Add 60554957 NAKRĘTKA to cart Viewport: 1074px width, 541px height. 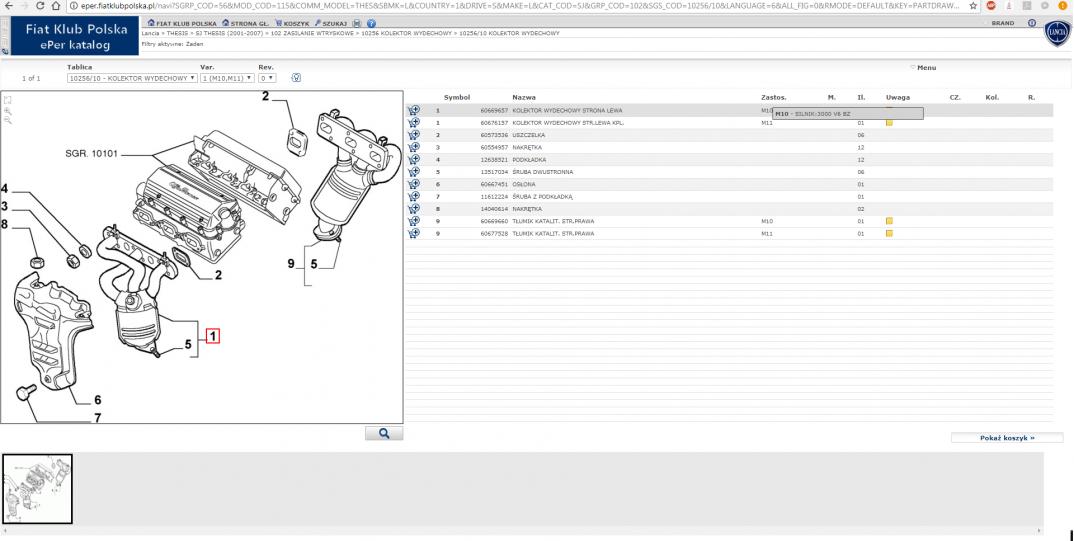pyautogui.click(x=414, y=147)
